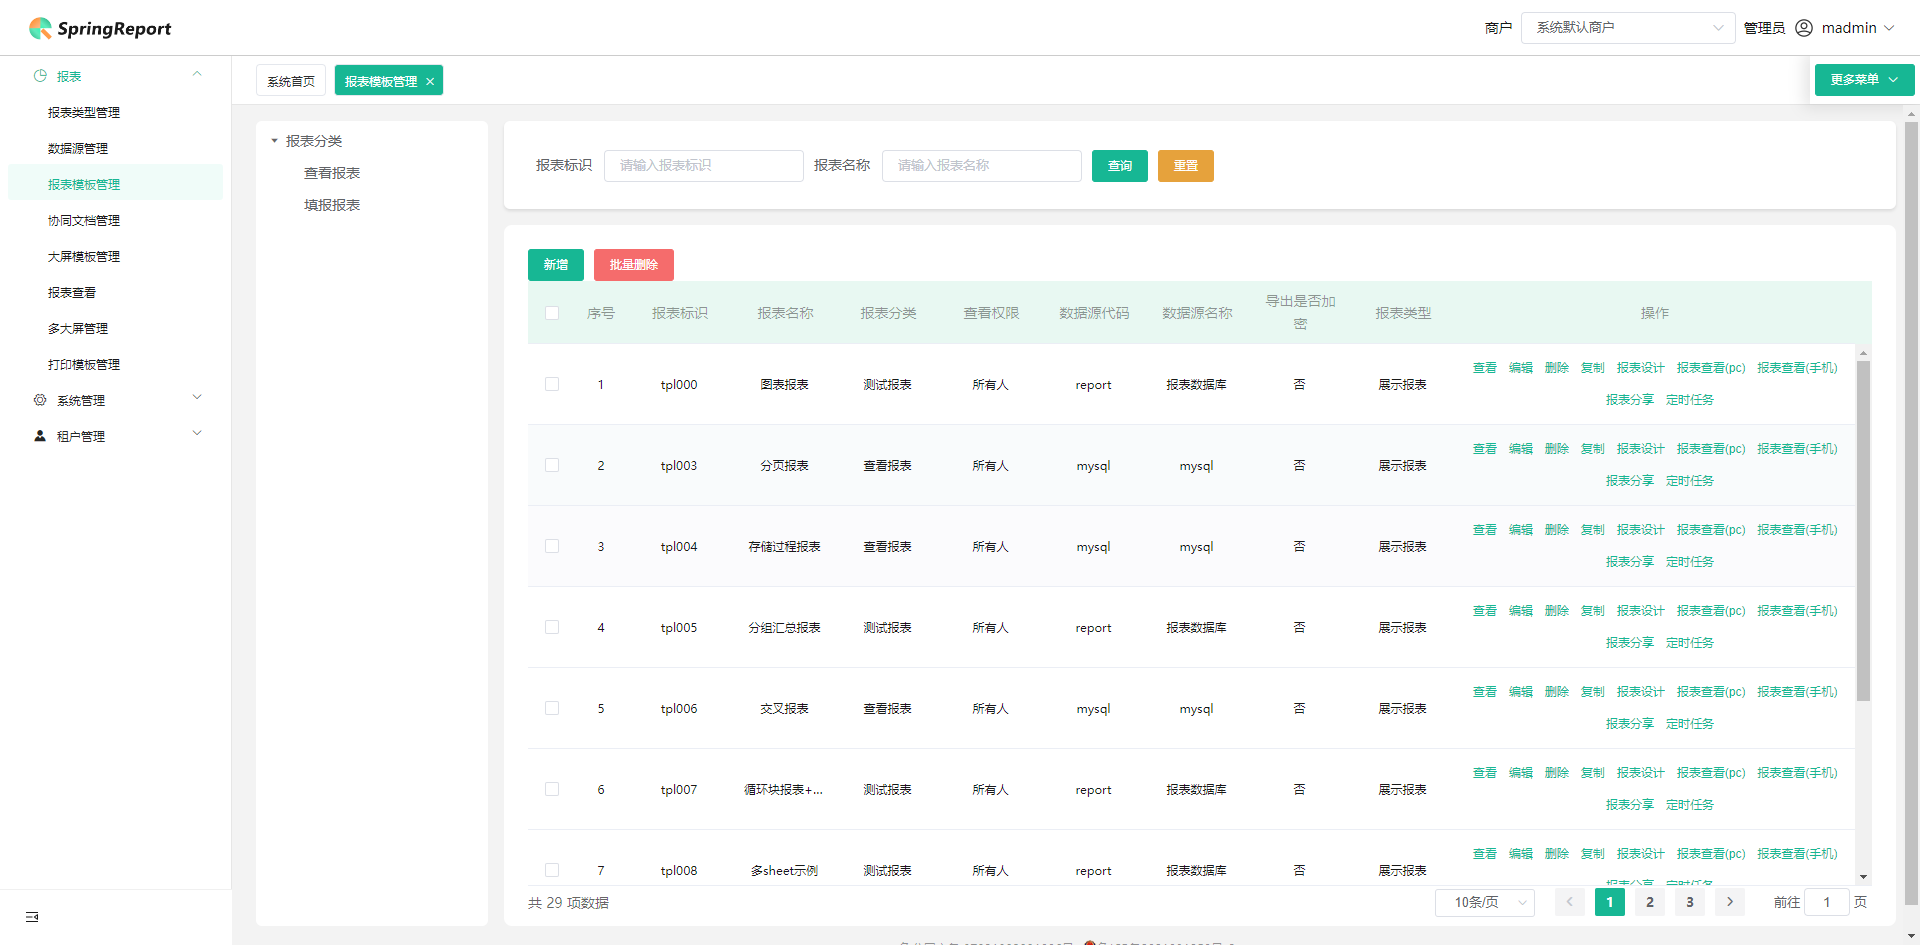
Task: Click the tenant management person icon
Action: click(40, 436)
